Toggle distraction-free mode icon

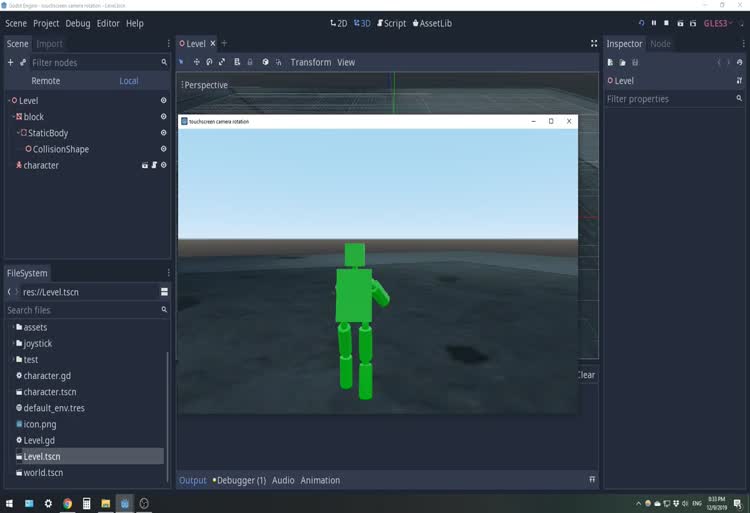pyautogui.click(x=594, y=44)
